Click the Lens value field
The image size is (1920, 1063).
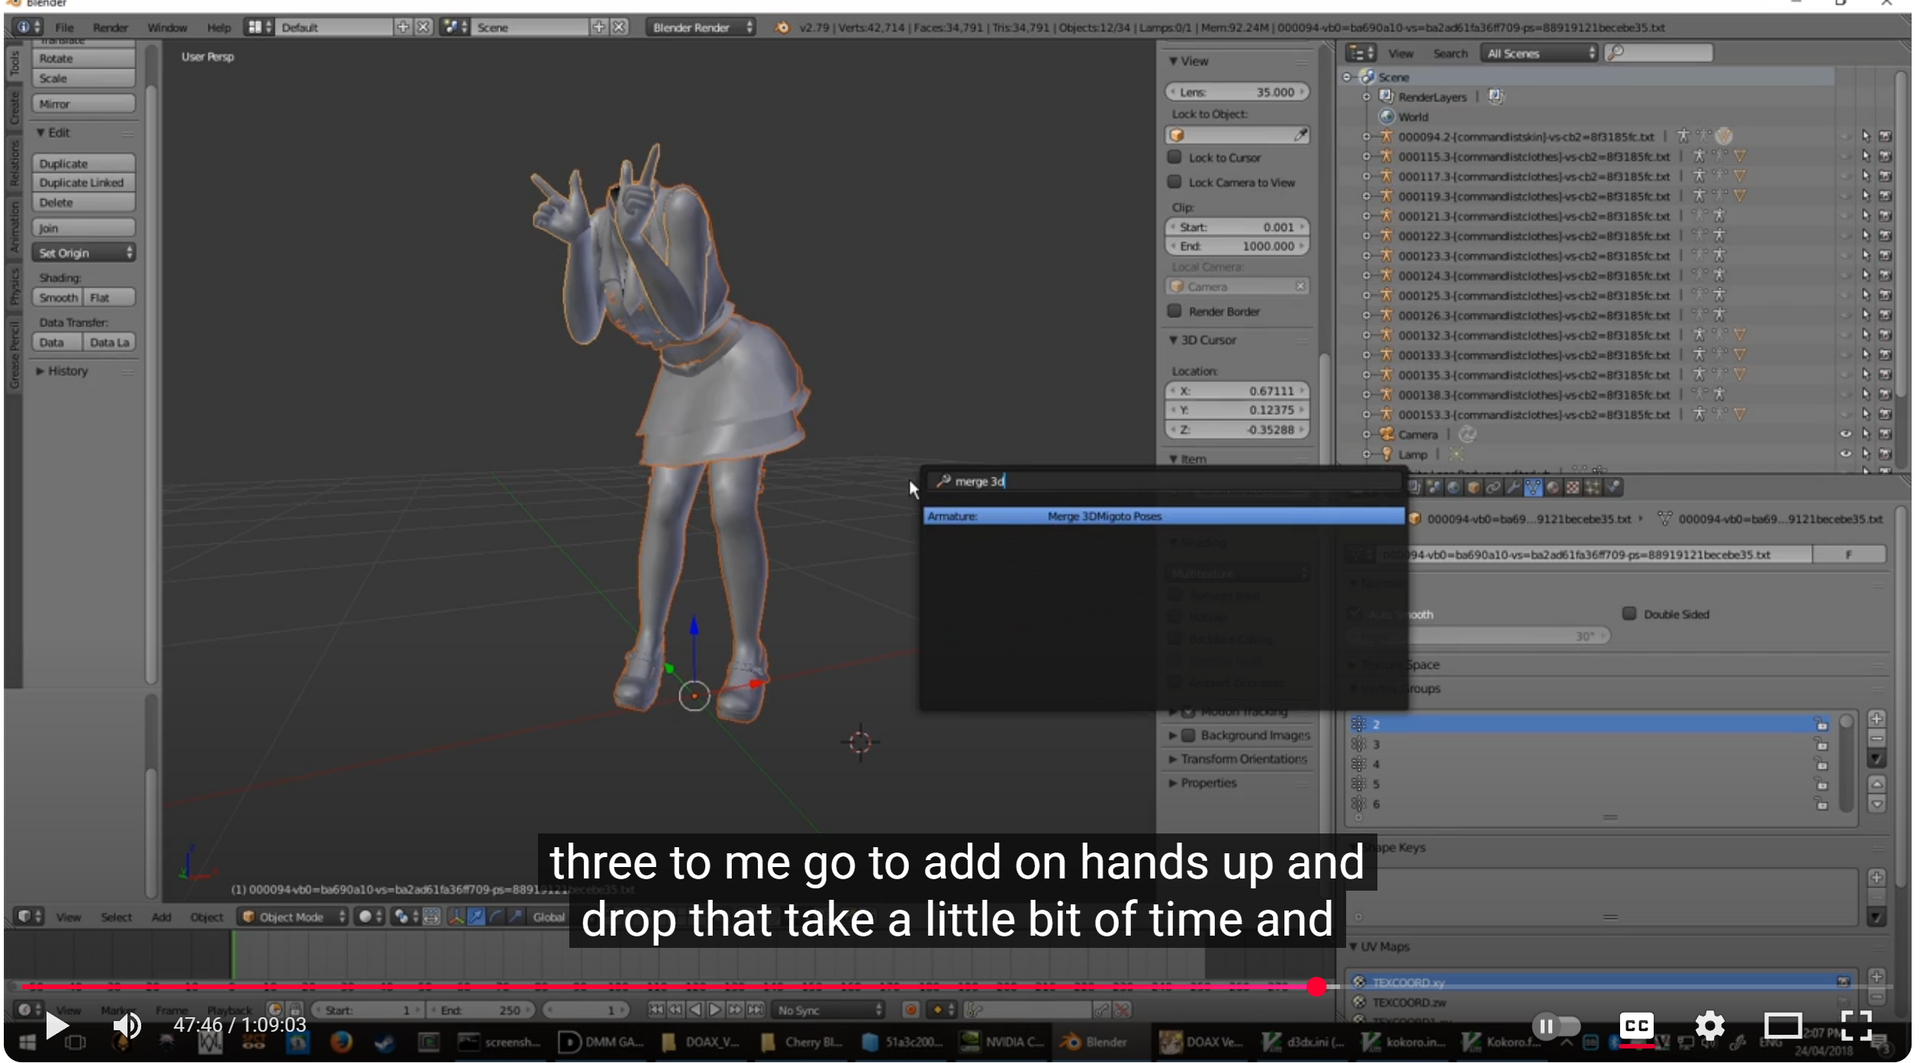1237,92
